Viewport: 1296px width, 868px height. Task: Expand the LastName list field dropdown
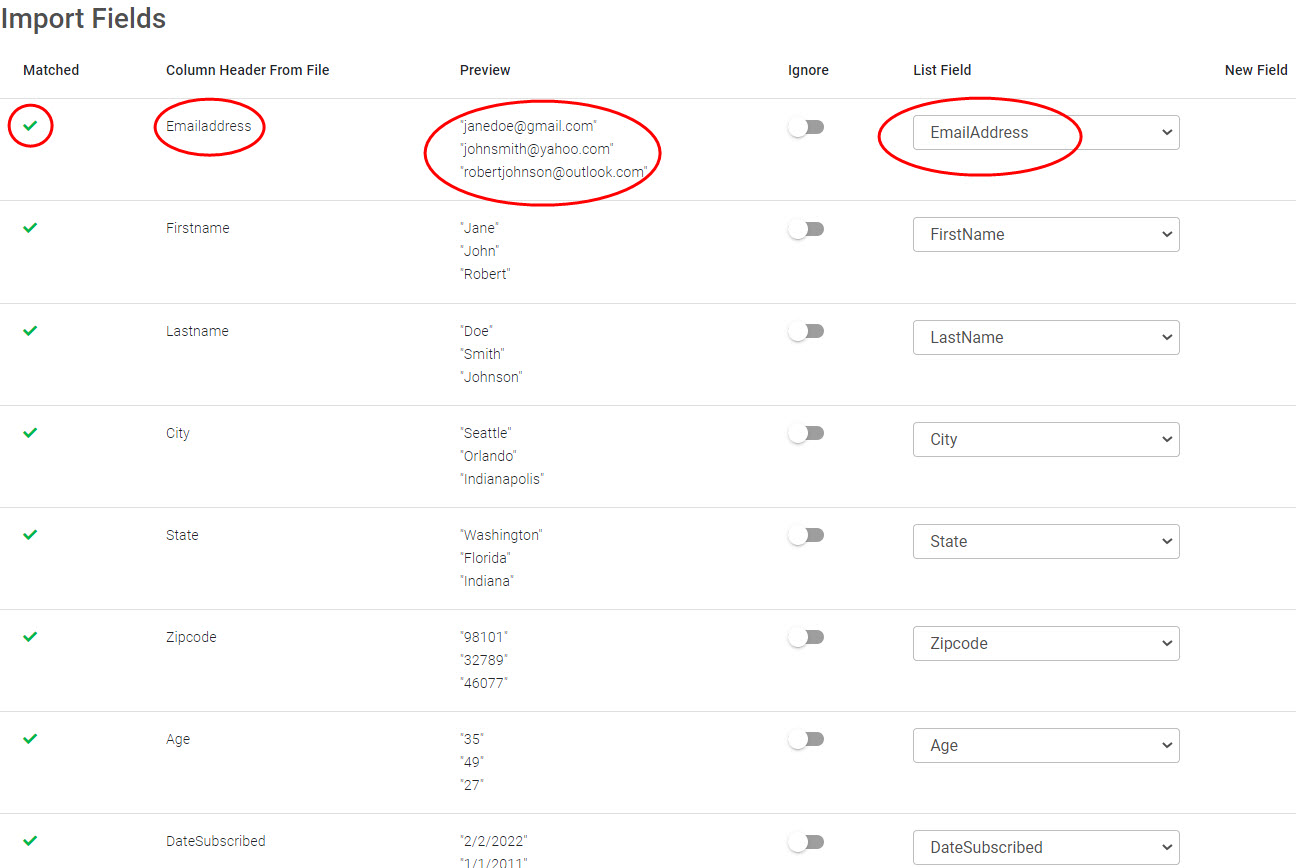coord(1045,337)
